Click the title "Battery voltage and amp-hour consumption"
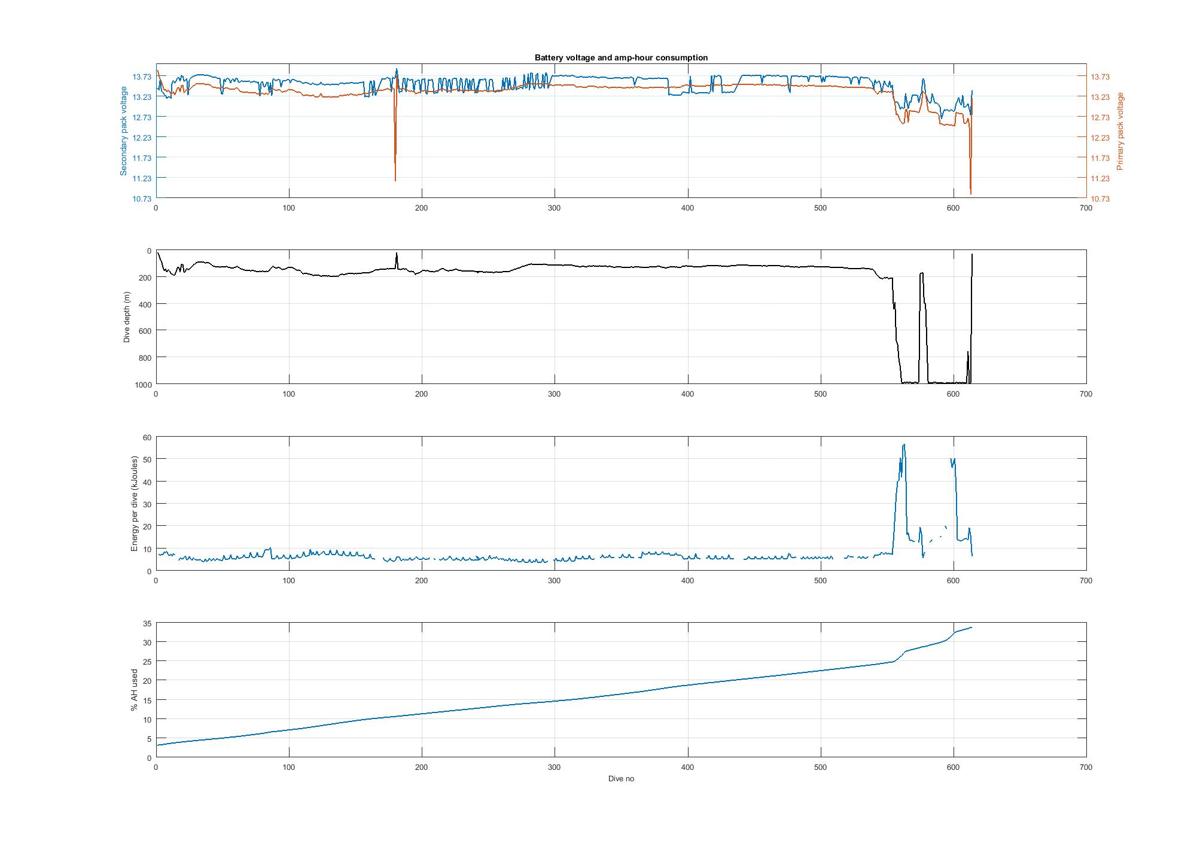This screenshot has height=851, width=1200. coord(621,58)
